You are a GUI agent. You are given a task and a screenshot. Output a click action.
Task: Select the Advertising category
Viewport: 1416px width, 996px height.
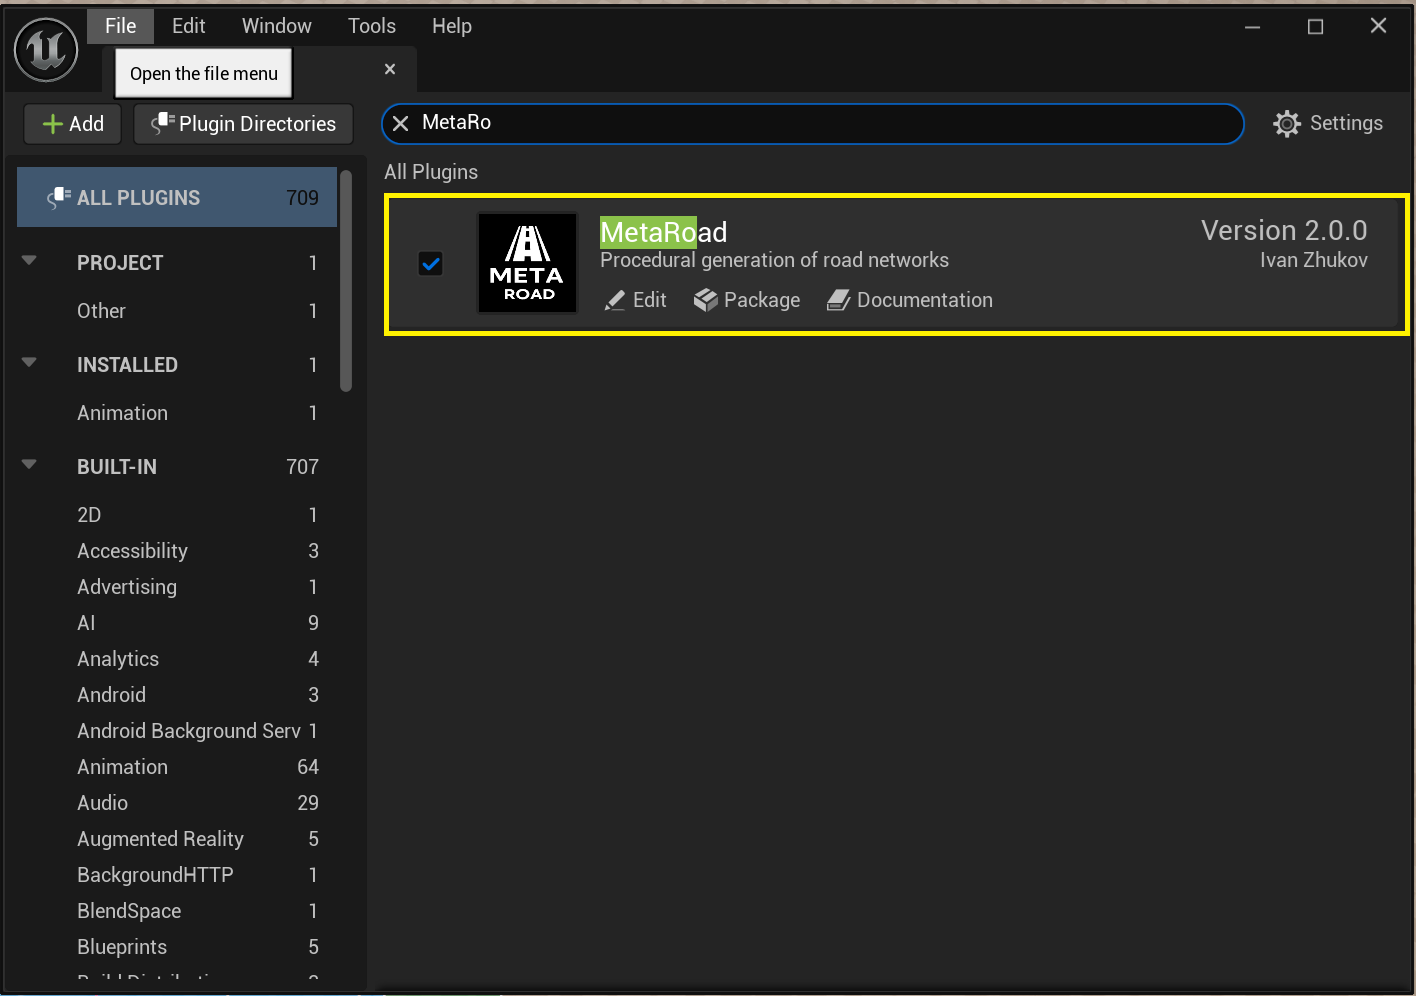[x=177, y=587]
